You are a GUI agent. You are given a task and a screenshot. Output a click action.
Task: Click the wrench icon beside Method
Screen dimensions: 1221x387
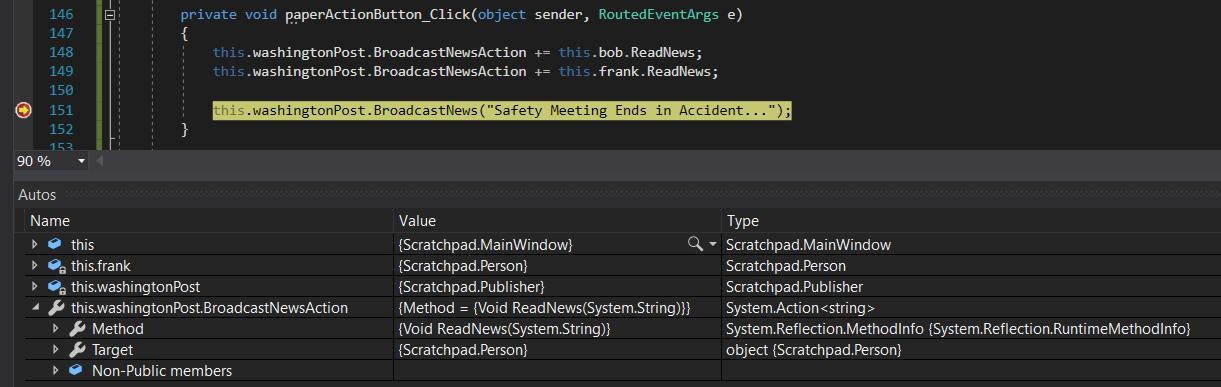77,329
